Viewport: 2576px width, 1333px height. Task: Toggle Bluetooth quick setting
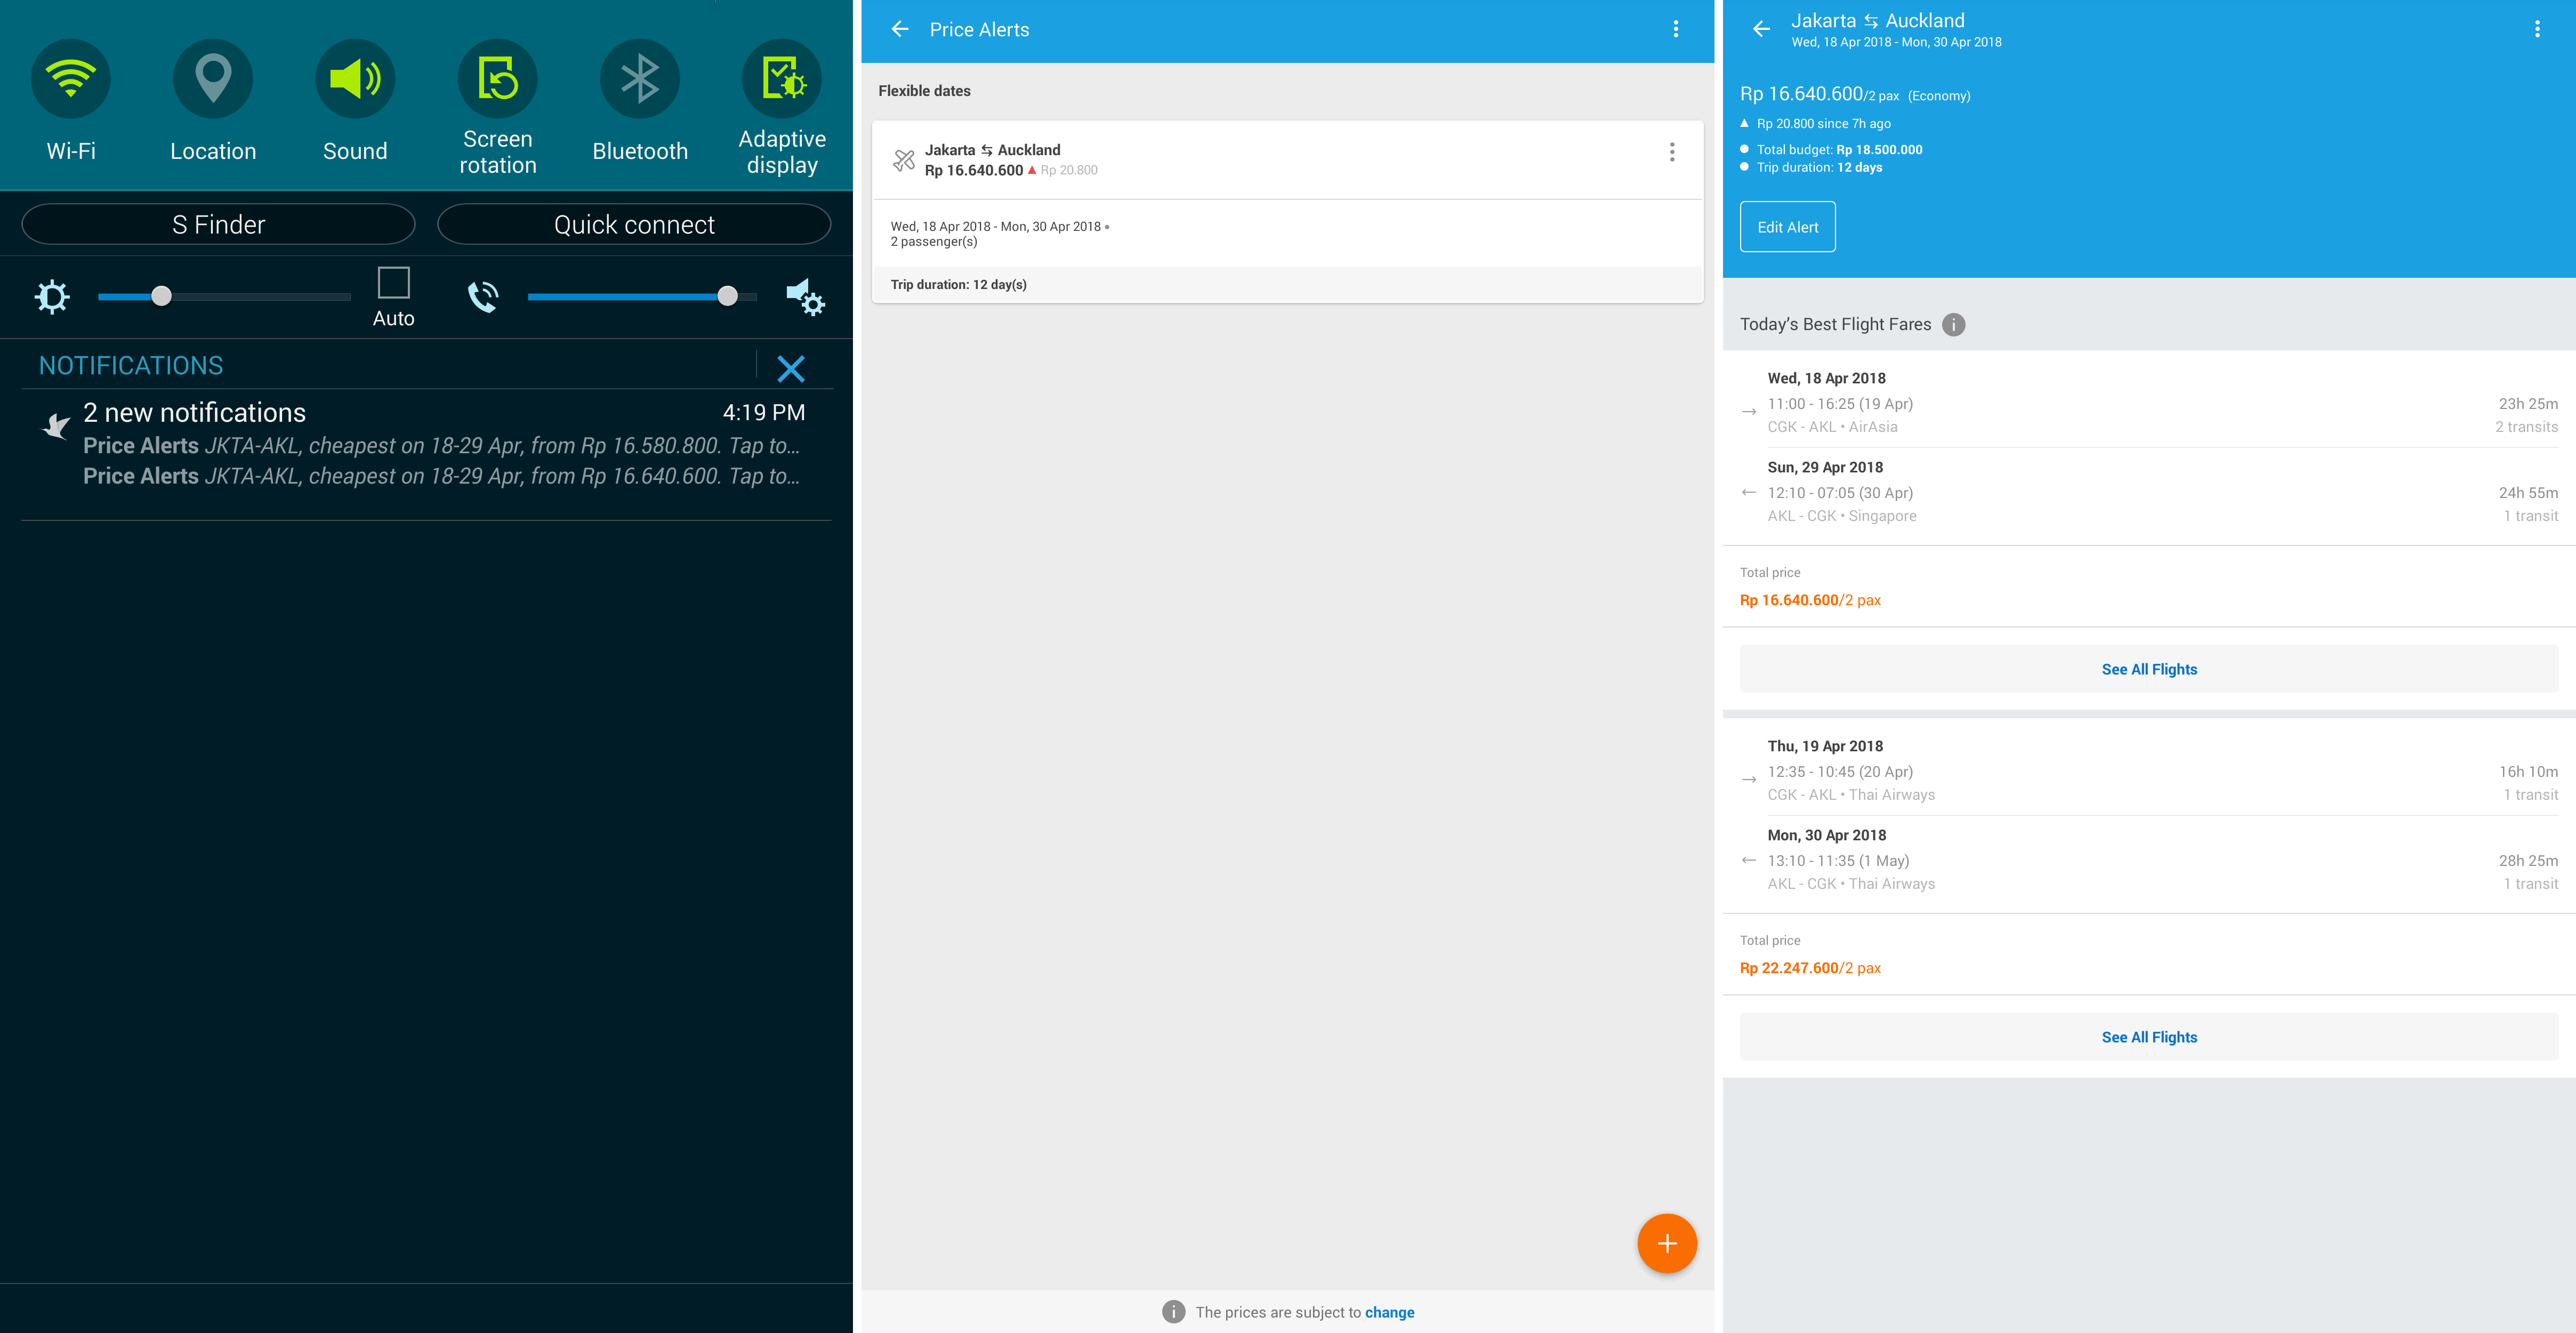click(x=639, y=80)
